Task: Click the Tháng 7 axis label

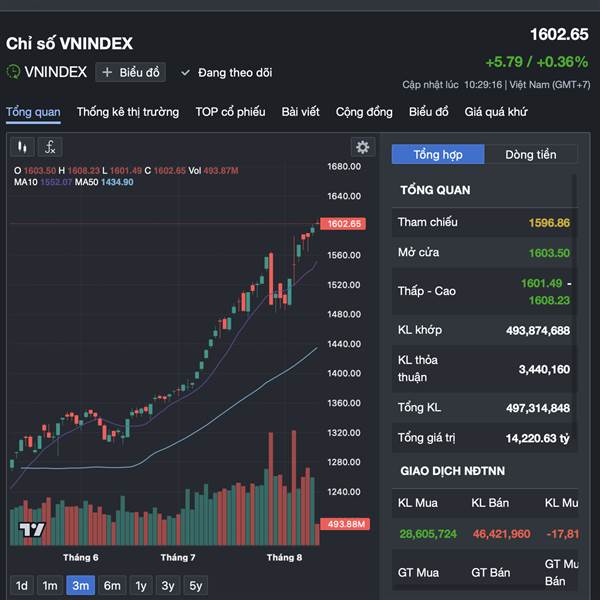Action: [178, 558]
